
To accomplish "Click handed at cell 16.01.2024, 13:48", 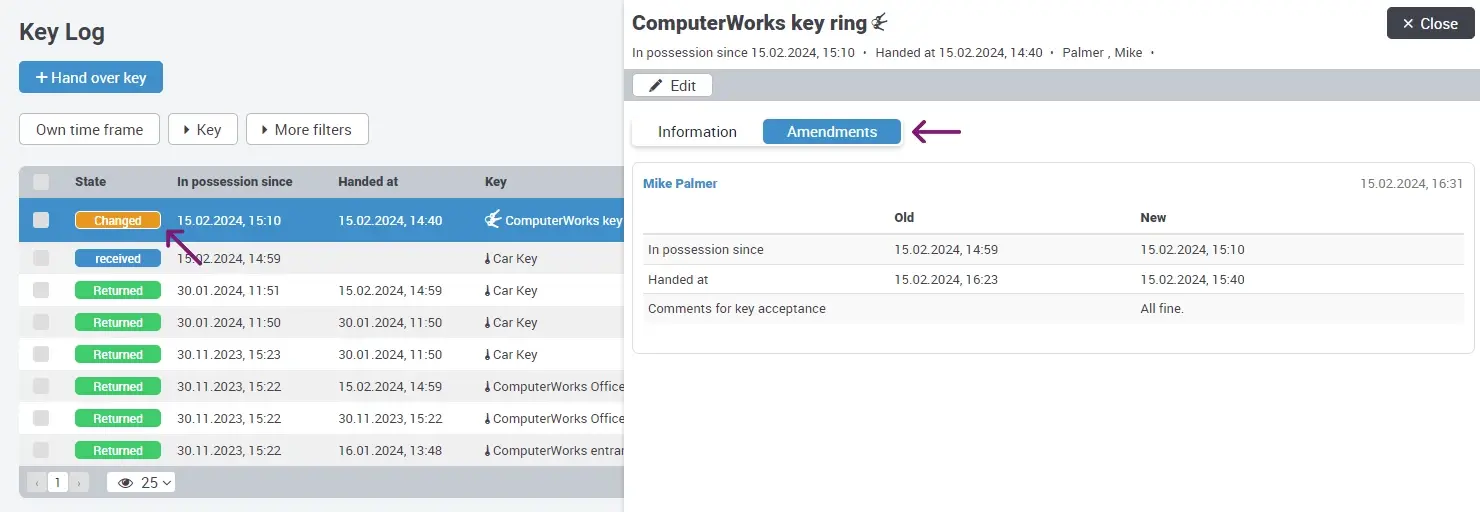I will [x=390, y=450].
